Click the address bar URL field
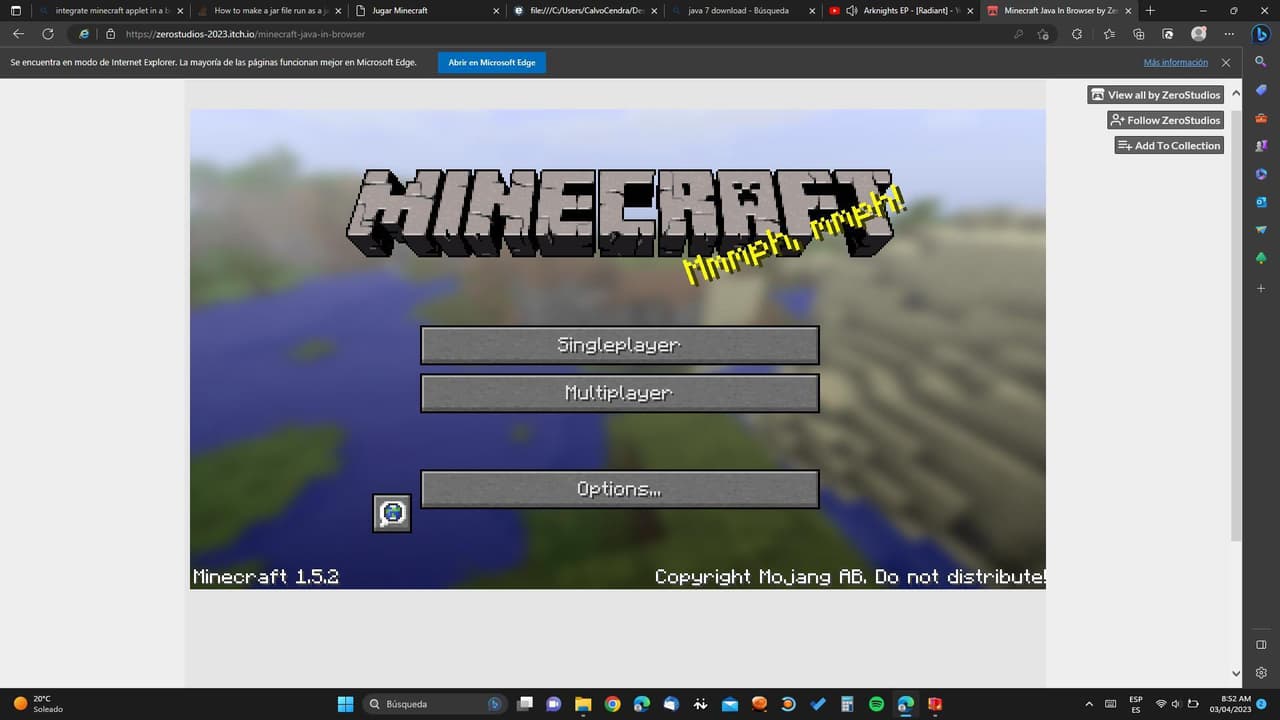Image resolution: width=1280 pixels, height=720 pixels. [x=560, y=34]
